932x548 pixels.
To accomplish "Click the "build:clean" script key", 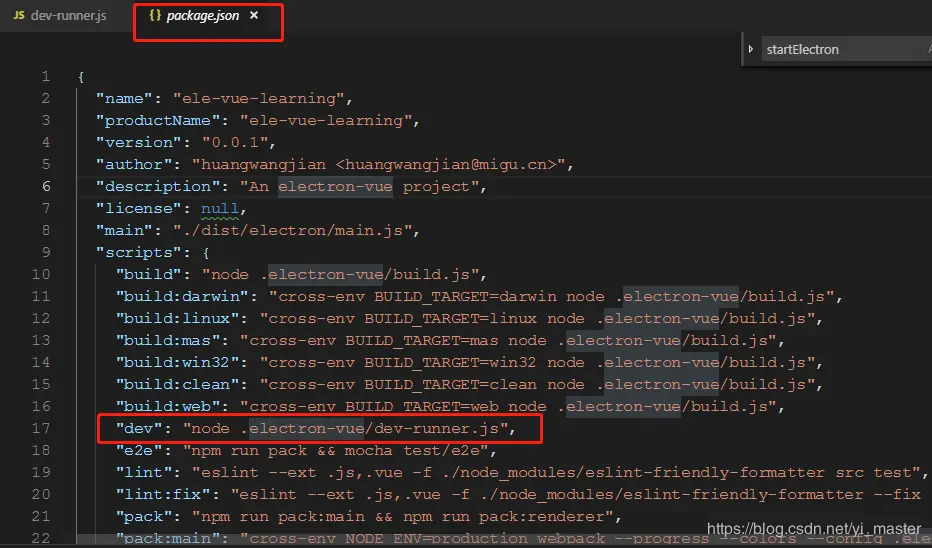I will pos(177,385).
